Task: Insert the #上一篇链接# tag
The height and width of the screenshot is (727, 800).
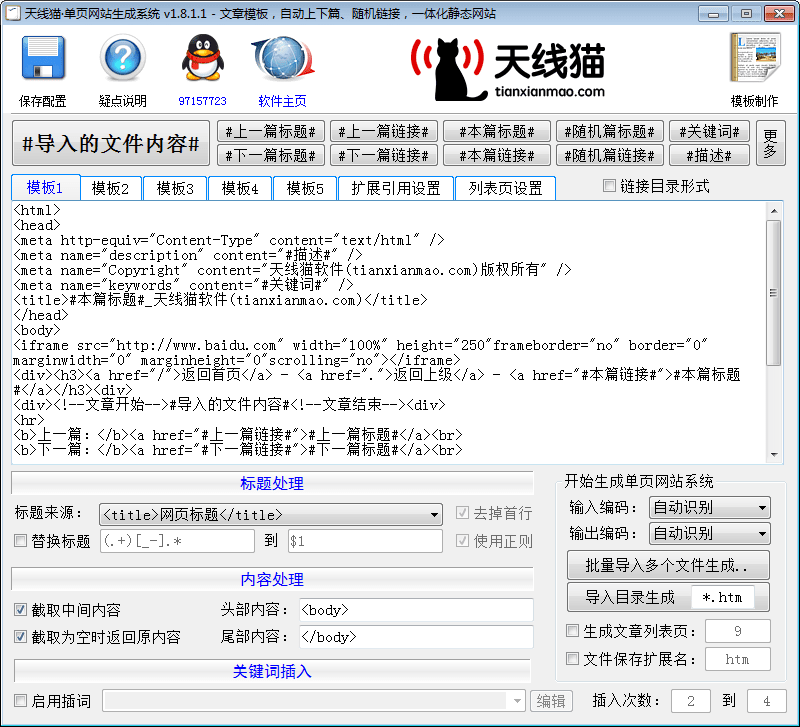Action: click(384, 132)
